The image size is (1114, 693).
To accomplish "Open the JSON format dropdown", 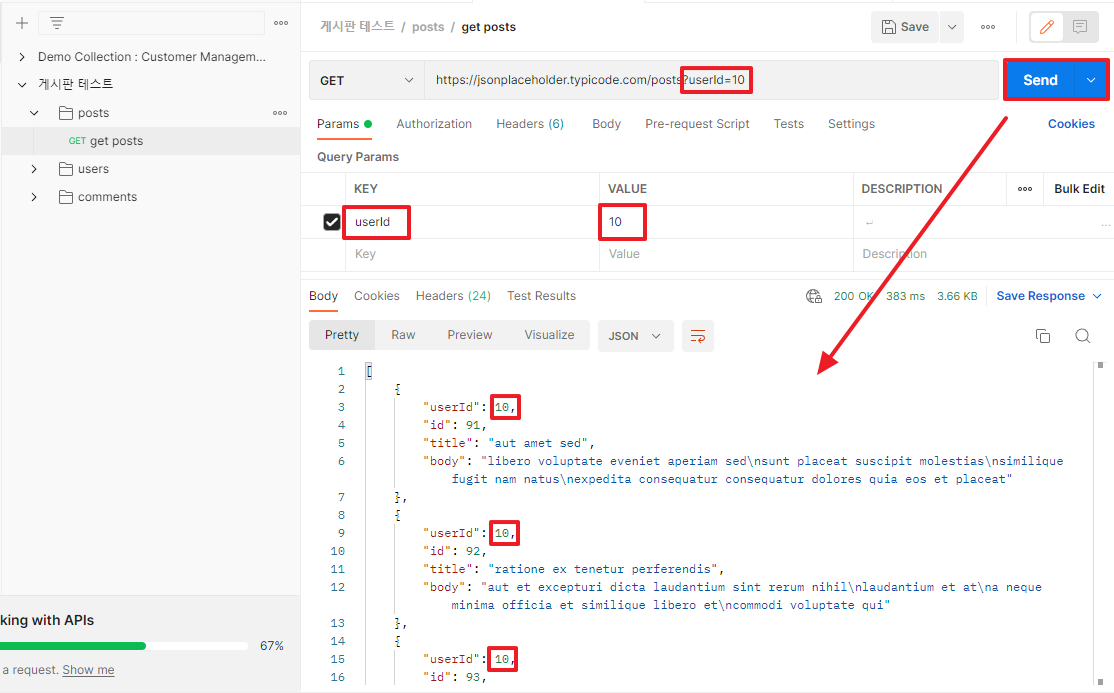I will tap(634, 336).
